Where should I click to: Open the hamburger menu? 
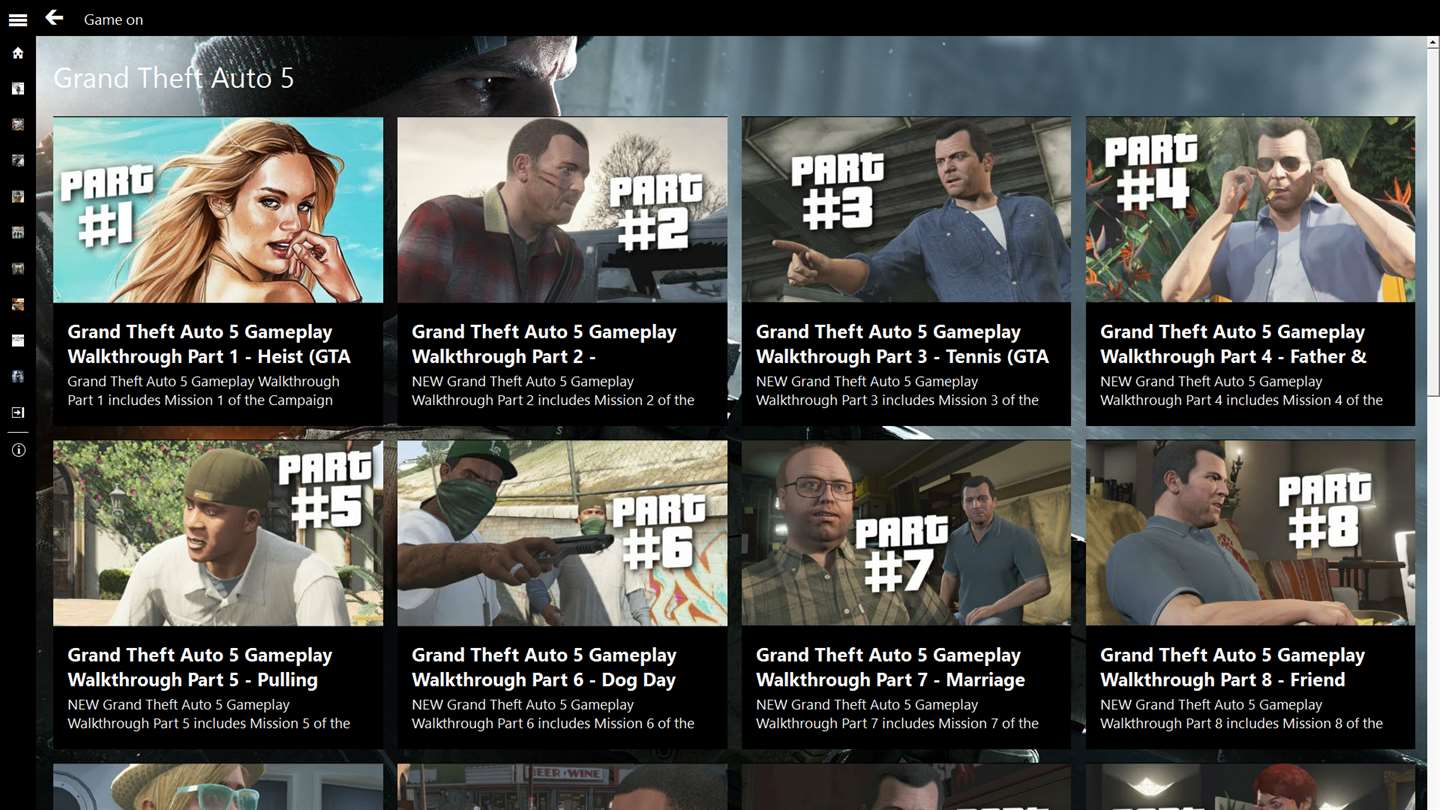coord(18,19)
